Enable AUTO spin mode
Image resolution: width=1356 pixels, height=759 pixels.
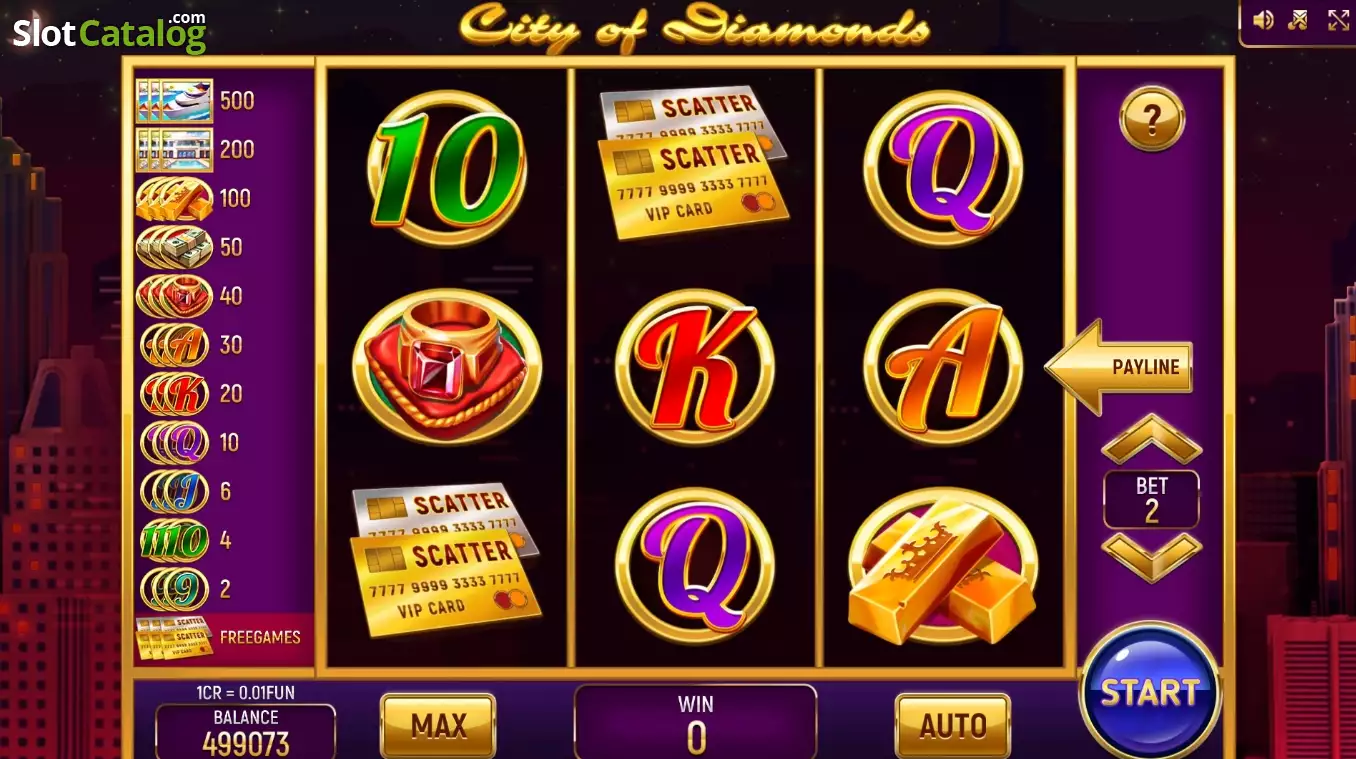[952, 725]
